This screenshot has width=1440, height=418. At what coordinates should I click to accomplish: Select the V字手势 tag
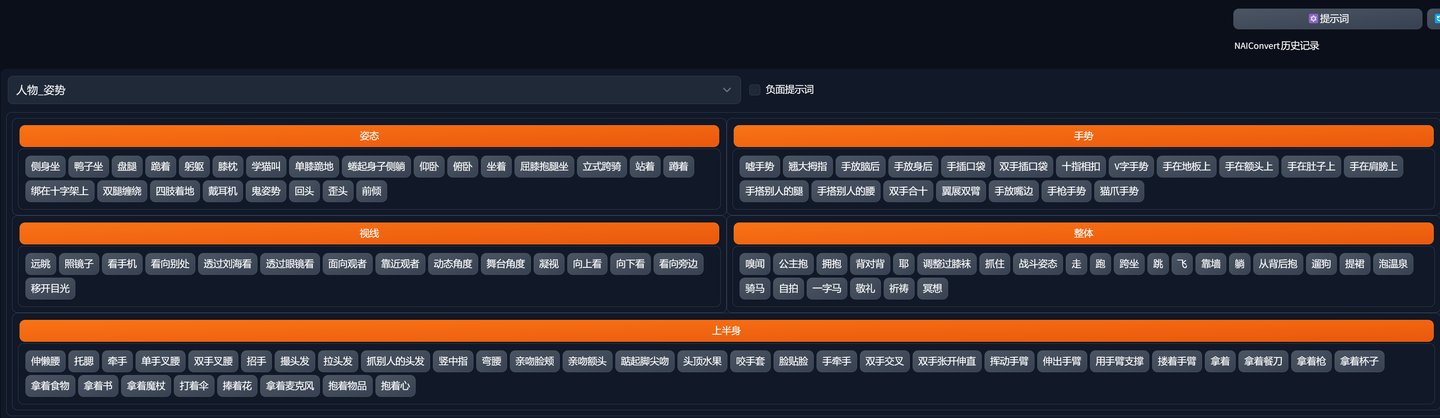(1132, 167)
